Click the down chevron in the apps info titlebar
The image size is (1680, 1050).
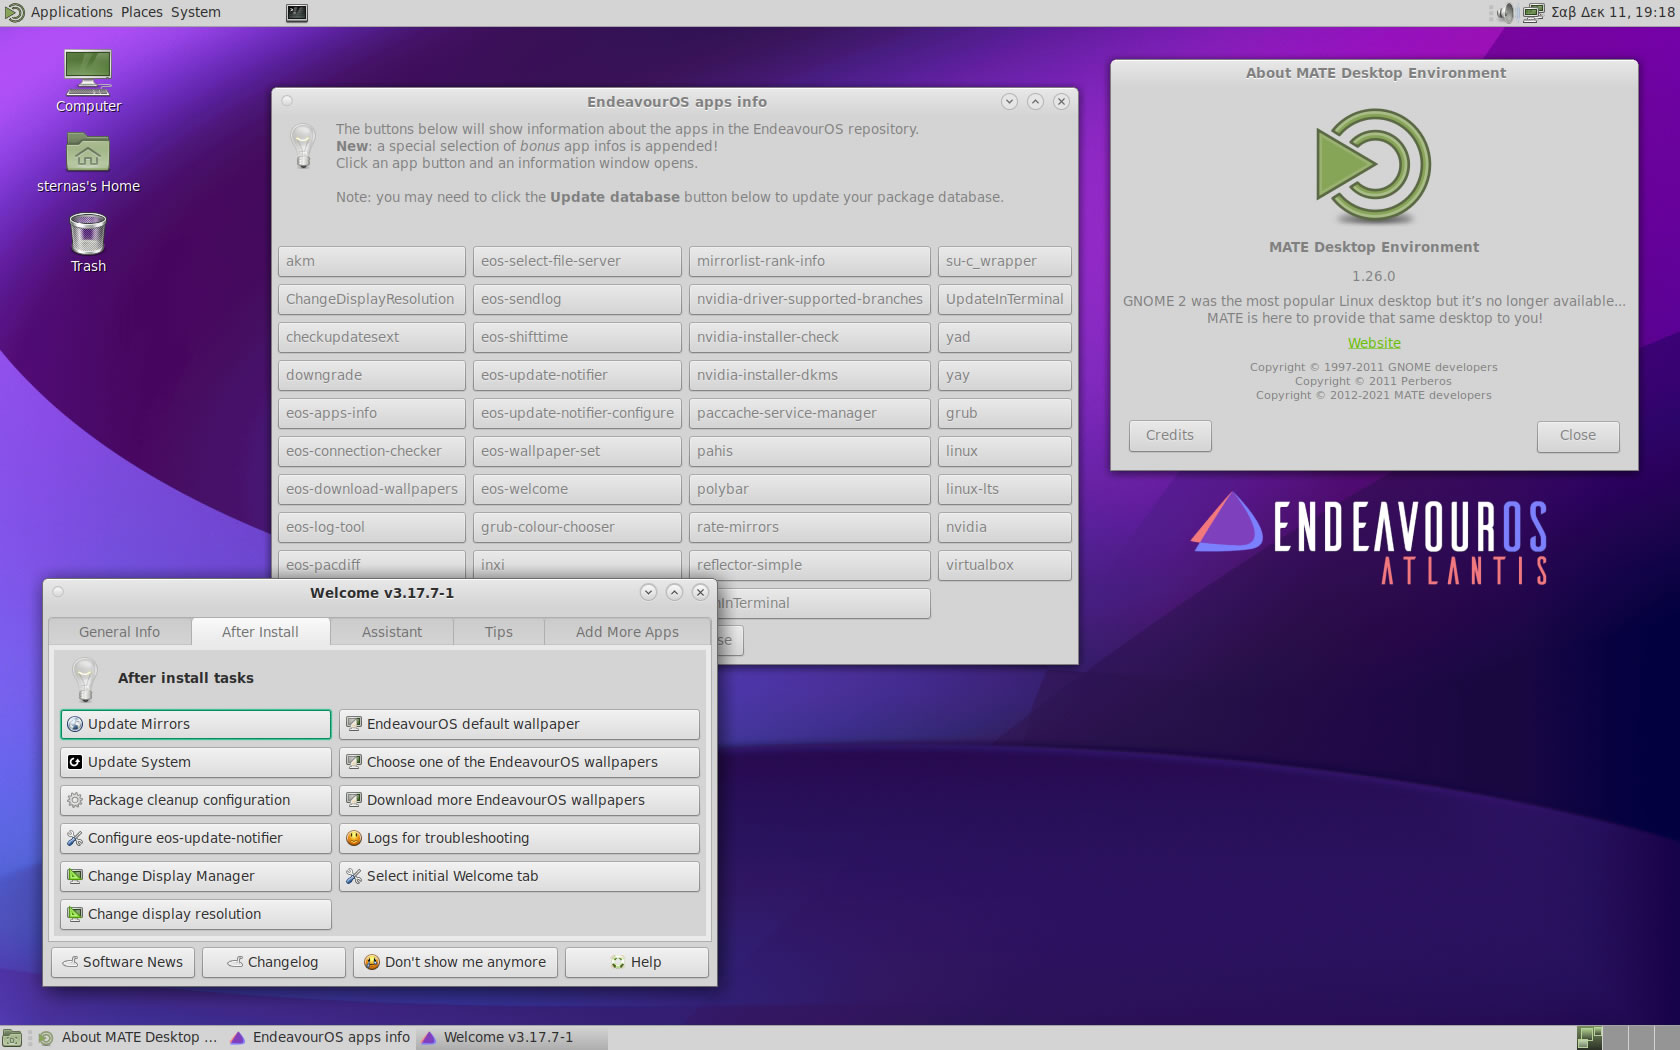tap(1009, 101)
